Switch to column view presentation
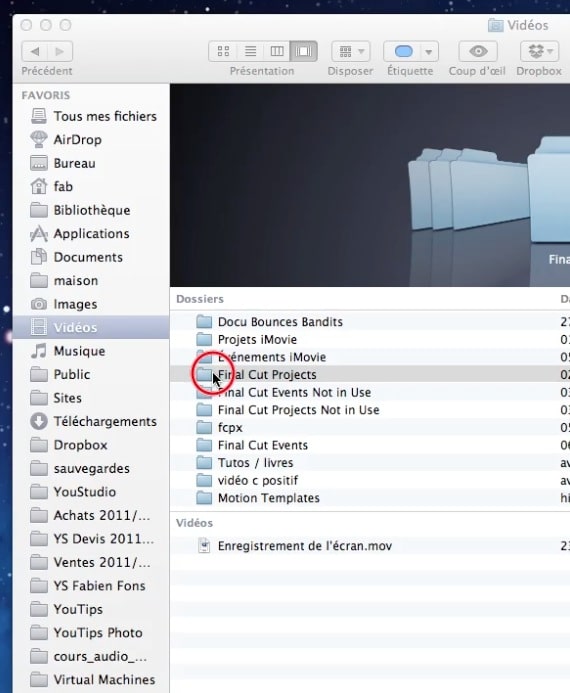 277,51
